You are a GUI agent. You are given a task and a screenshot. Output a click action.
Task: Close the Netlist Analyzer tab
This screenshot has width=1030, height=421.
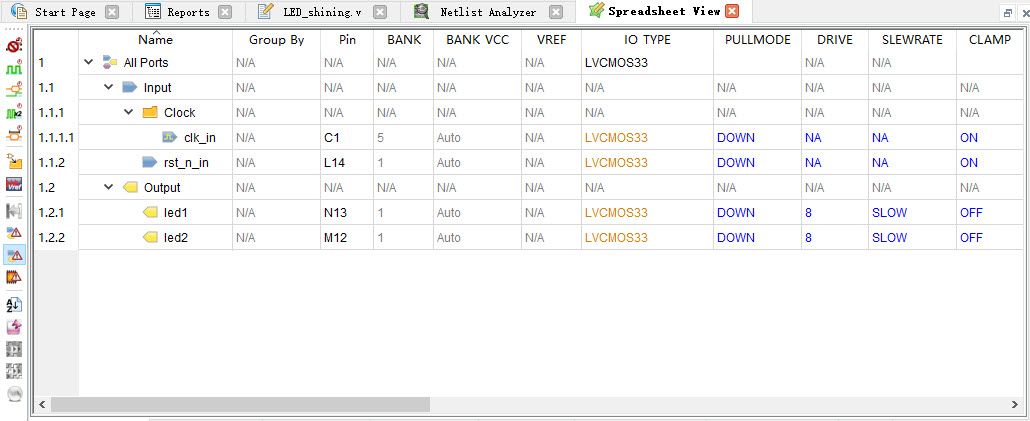[556, 12]
